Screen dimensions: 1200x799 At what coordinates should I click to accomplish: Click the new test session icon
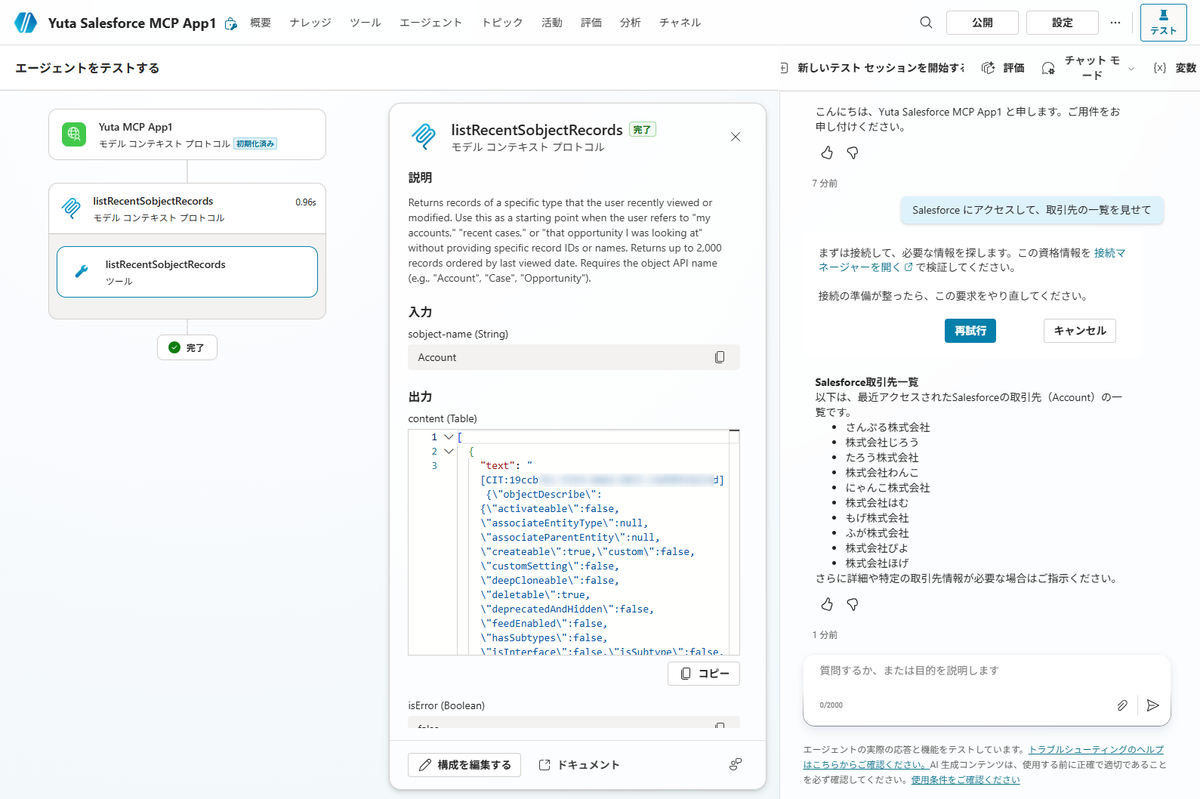click(x=784, y=68)
